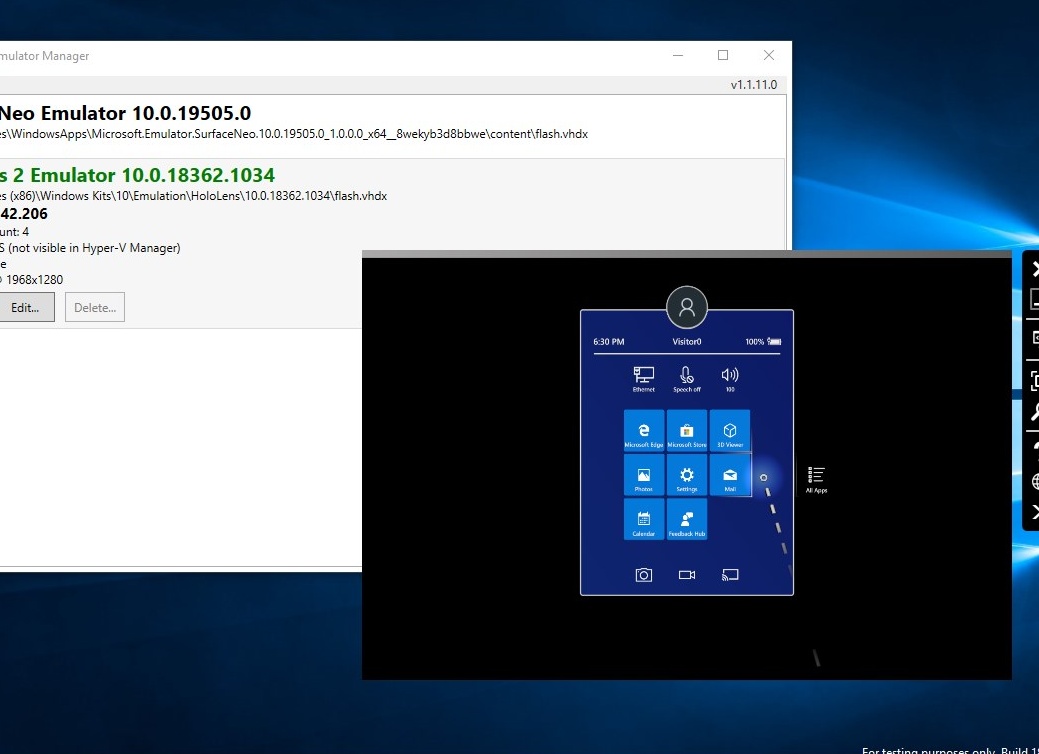
Task: Start video recording from the Start menu
Action: pos(686,574)
